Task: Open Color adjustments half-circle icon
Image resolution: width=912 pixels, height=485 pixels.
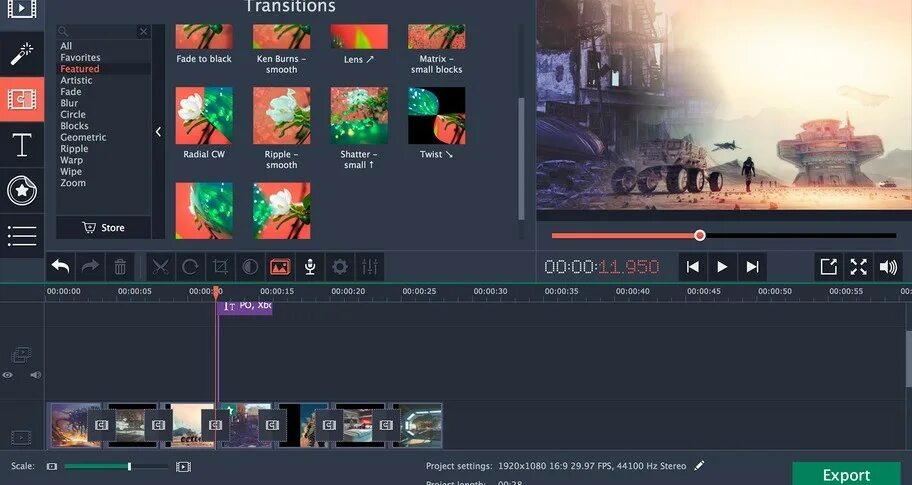Action: (250, 267)
